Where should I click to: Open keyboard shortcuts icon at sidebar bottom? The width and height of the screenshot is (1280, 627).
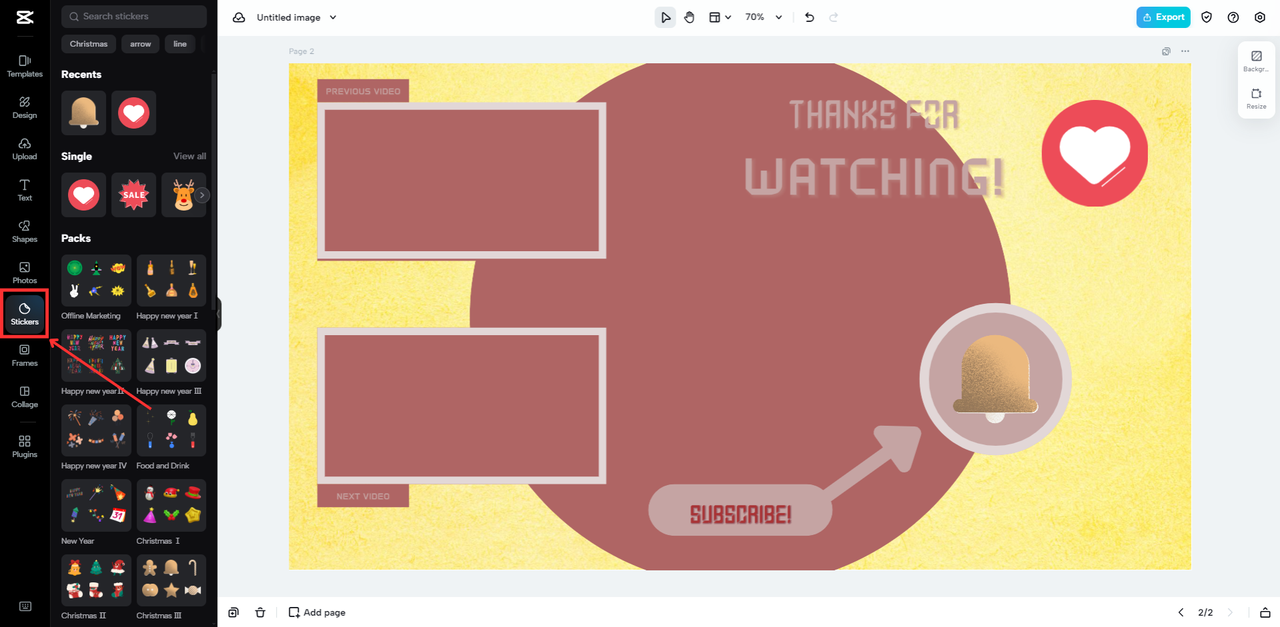(25, 606)
